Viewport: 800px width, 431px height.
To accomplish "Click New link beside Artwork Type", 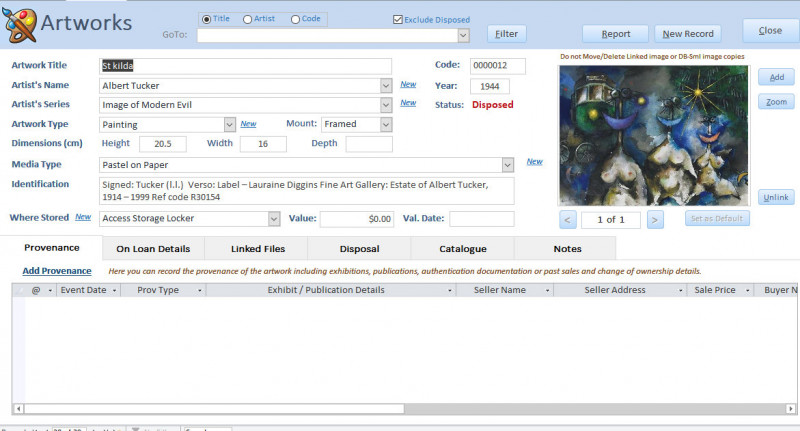I will point(248,123).
